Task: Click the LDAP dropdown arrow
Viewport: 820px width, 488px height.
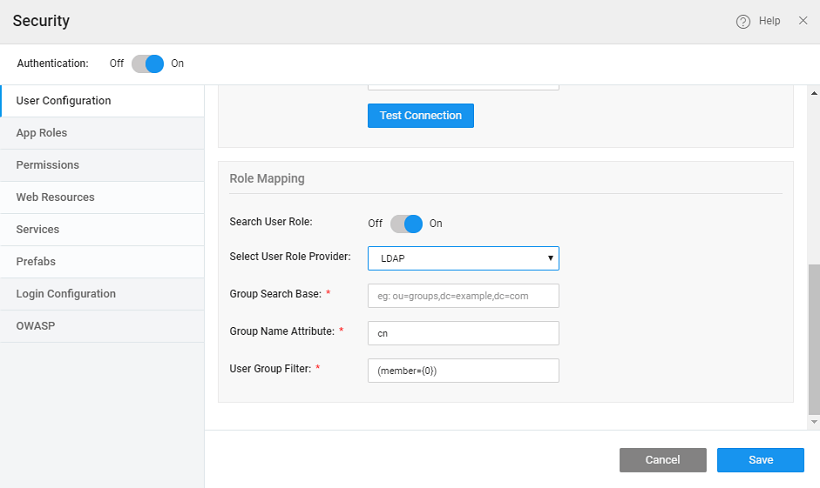Action: [550, 259]
